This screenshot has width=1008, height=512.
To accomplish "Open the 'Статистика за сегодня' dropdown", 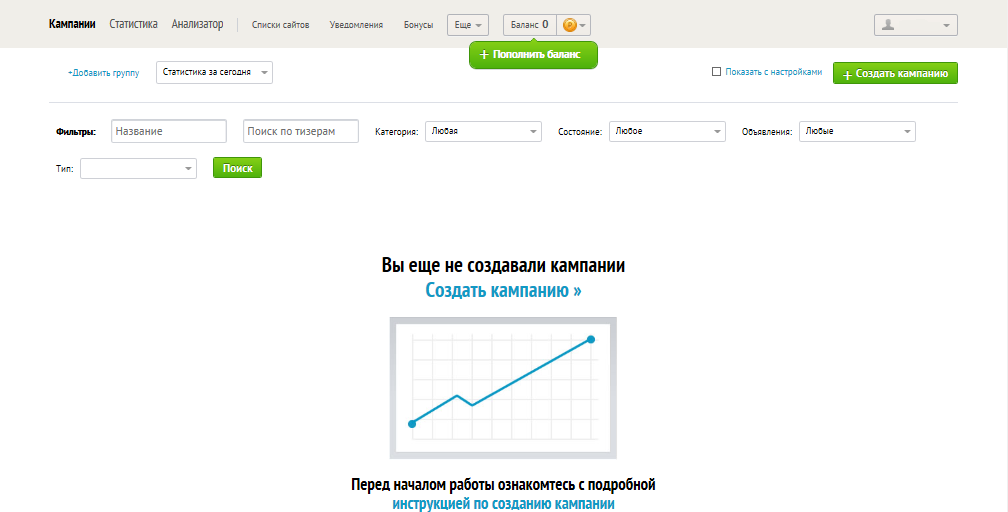I will tap(214, 73).
